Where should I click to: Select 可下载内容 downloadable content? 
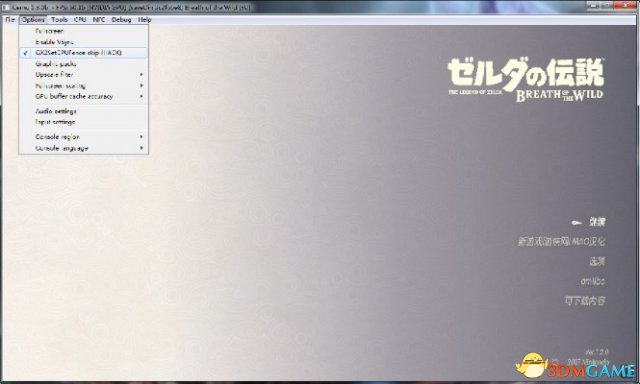click(585, 301)
